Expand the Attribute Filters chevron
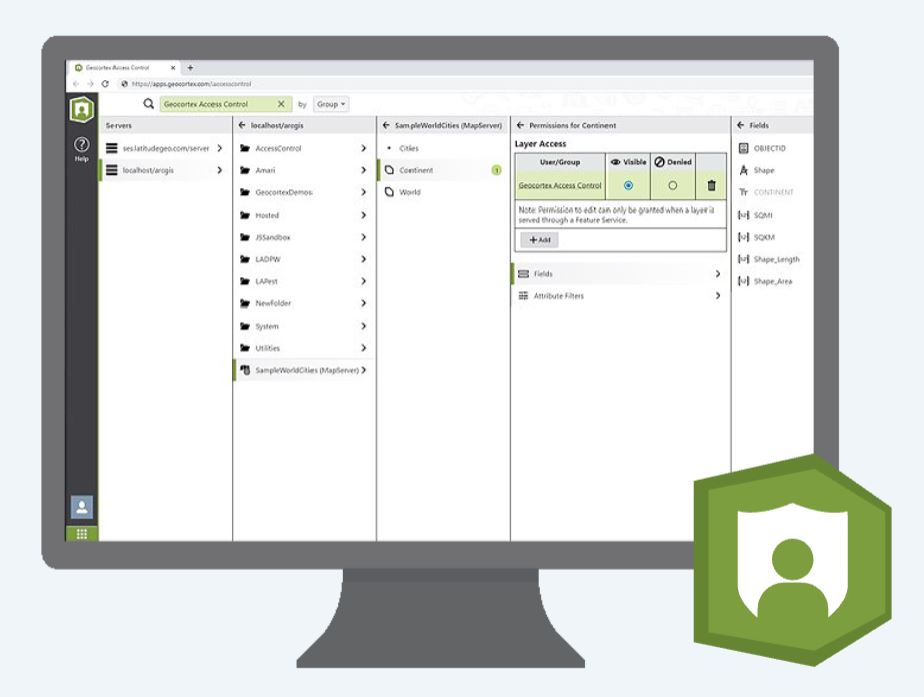924x697 pixels. 718,296
